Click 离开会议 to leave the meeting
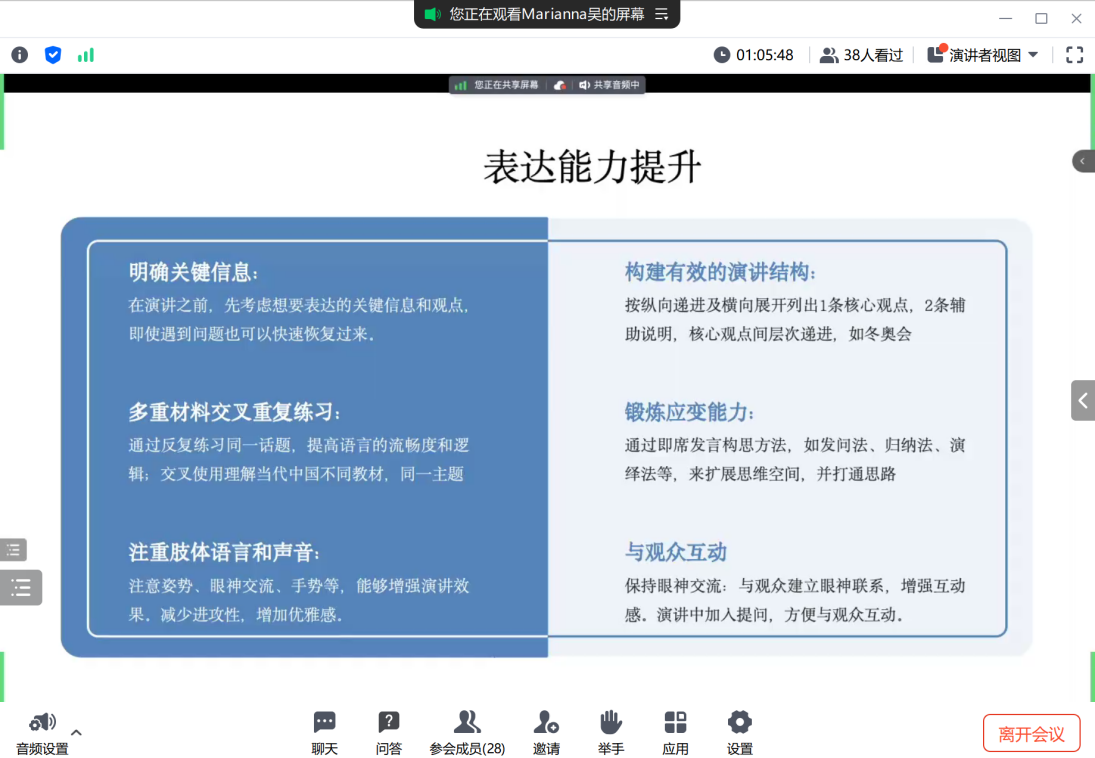The width and height of the screenshot is (1095, 758). 1031,733
